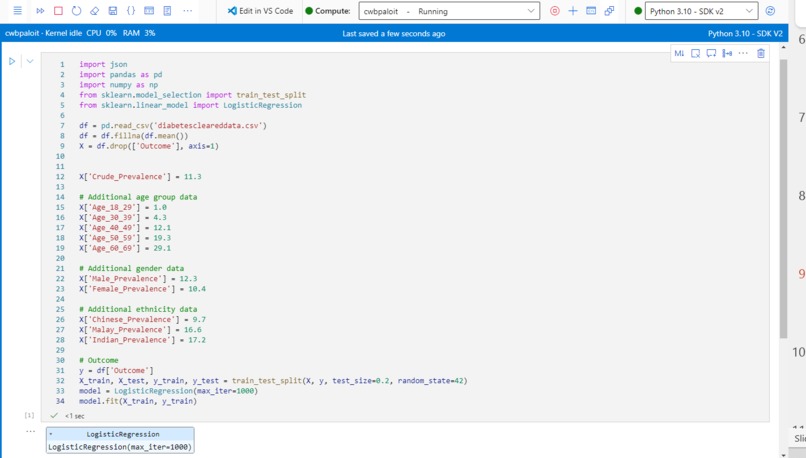Click the scrollbar up arrow
Screen dimensions: 806x458
pyautogui.click(x=783, y=47)
